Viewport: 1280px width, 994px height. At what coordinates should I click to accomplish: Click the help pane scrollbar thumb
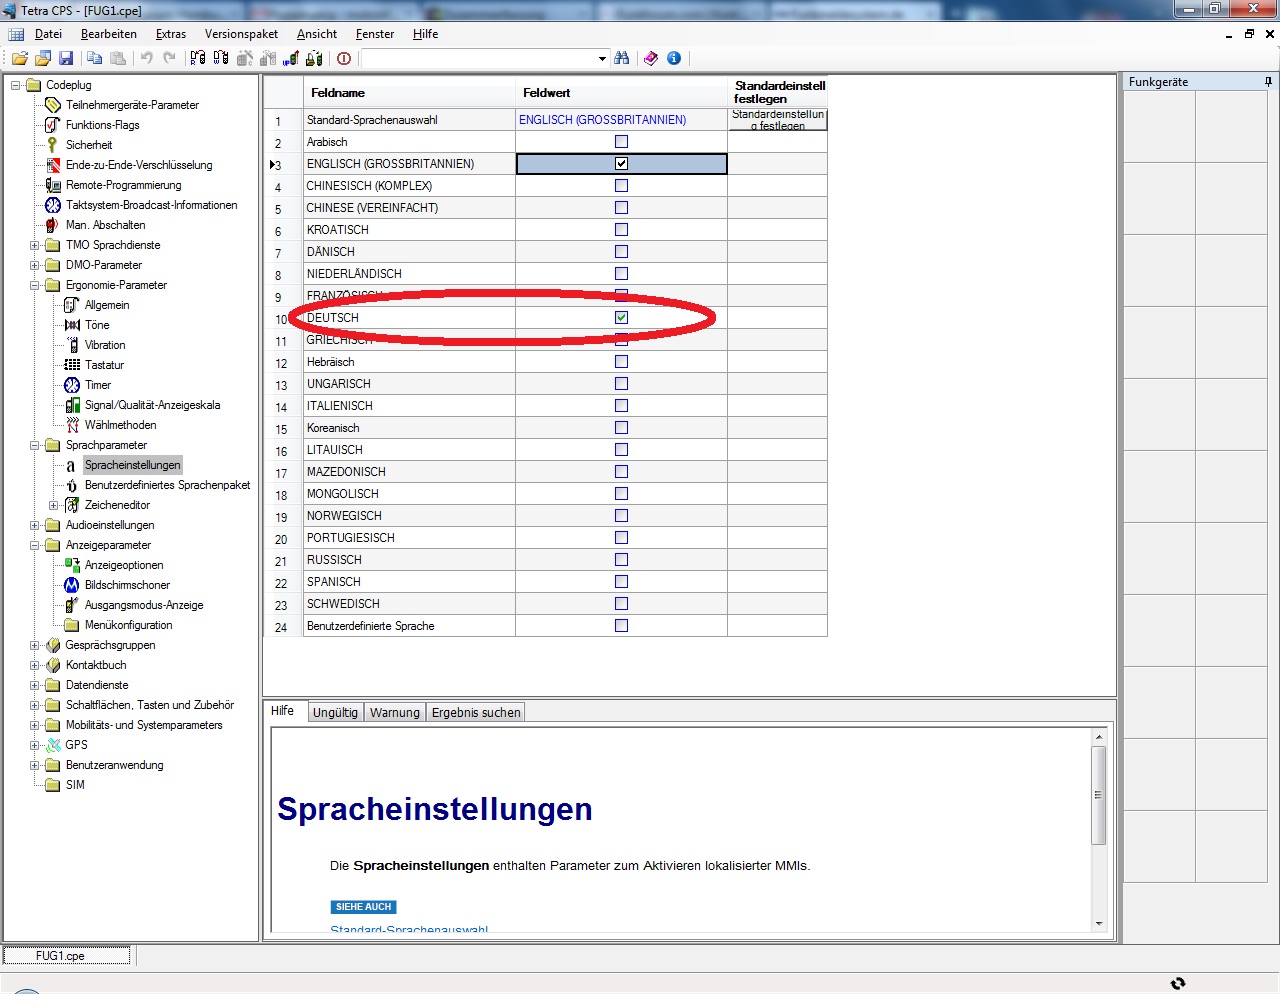[1099, 796]
